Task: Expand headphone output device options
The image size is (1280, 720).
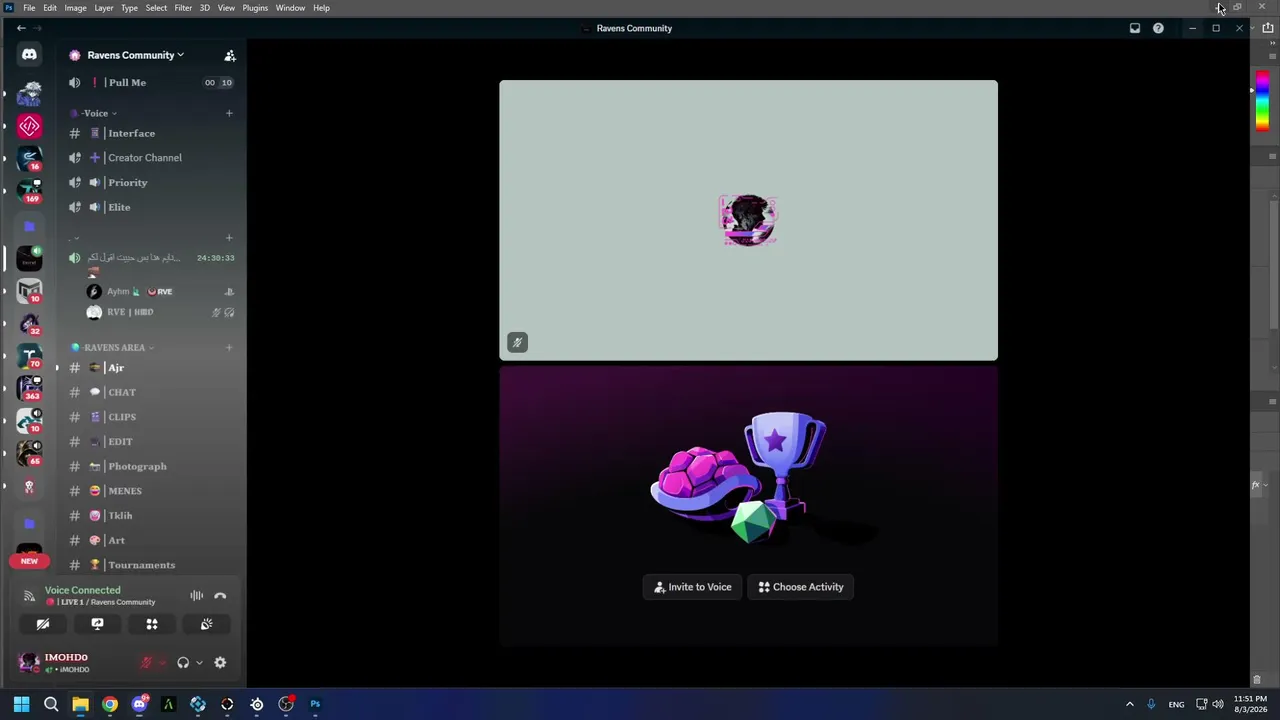Action: 199,662
